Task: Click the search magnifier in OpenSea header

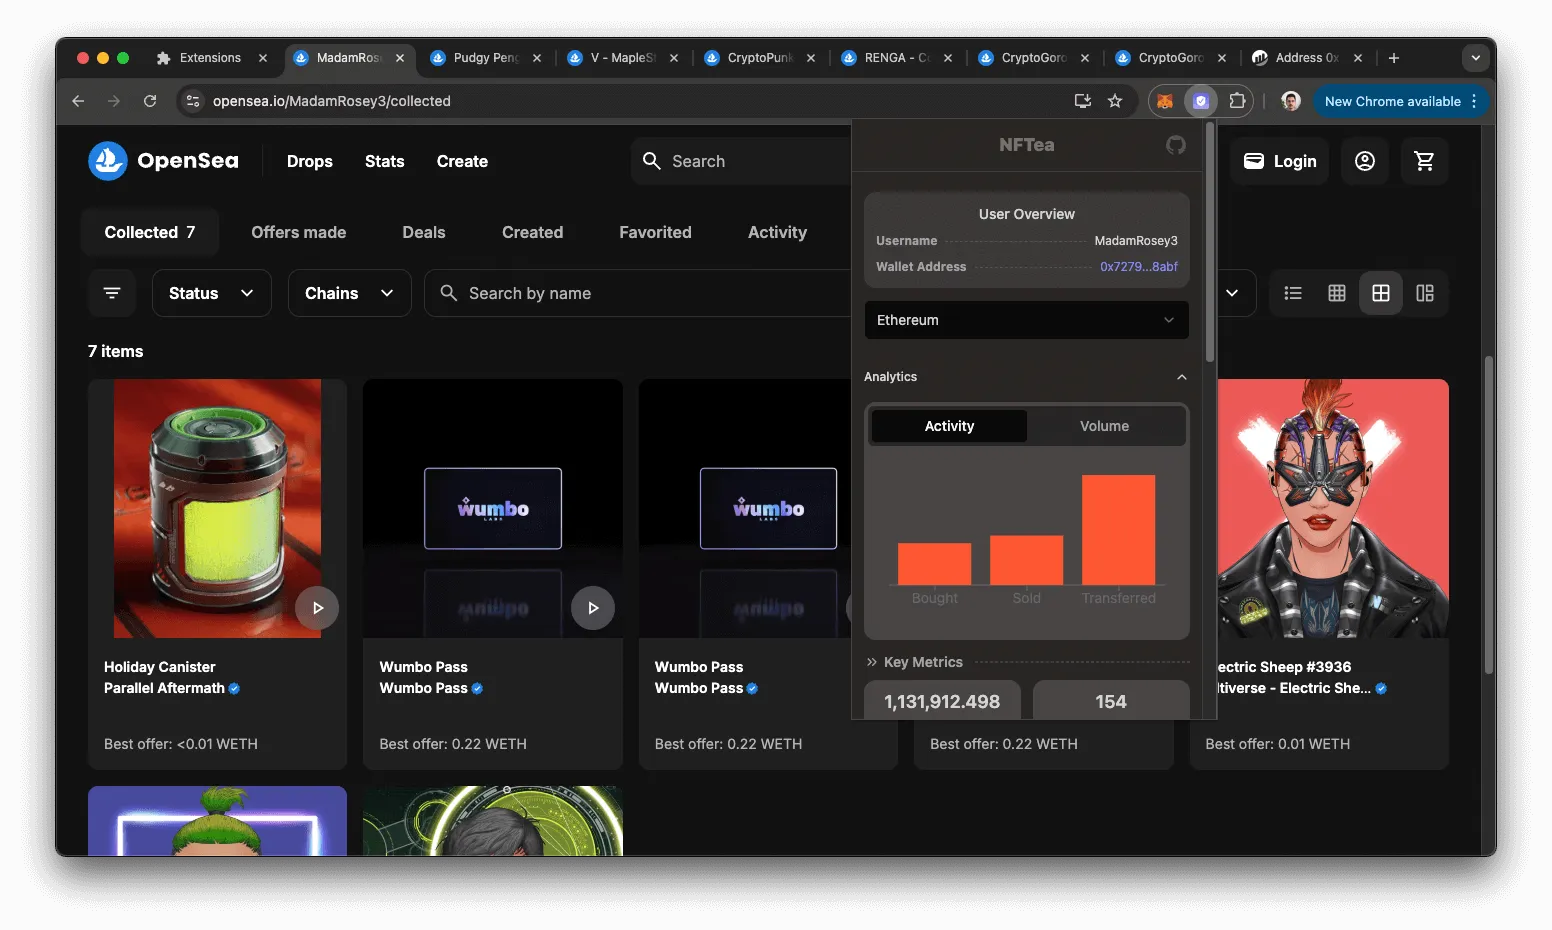Action: click(x=652, y=161)
